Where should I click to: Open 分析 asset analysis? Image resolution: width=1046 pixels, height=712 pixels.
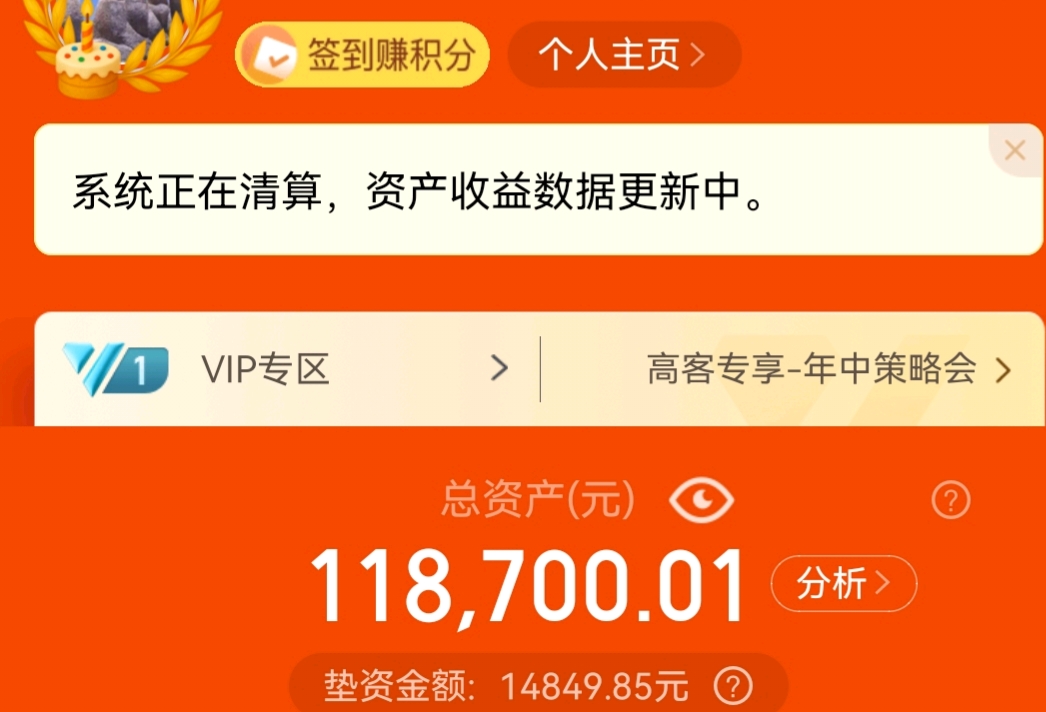click(844, 584)
